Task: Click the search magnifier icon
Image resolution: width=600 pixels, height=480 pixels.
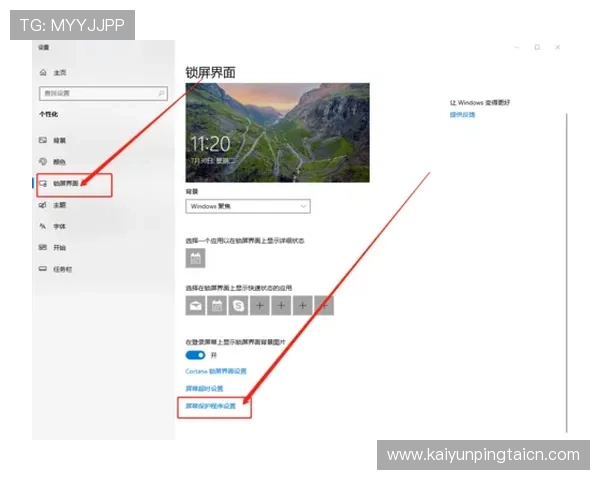Action: (161, 93)
